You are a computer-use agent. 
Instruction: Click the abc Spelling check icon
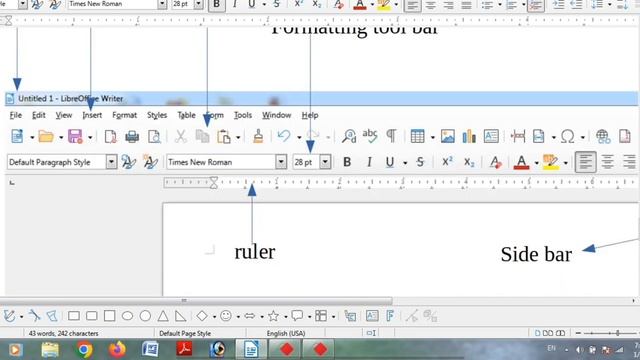(x=370, y=136)
